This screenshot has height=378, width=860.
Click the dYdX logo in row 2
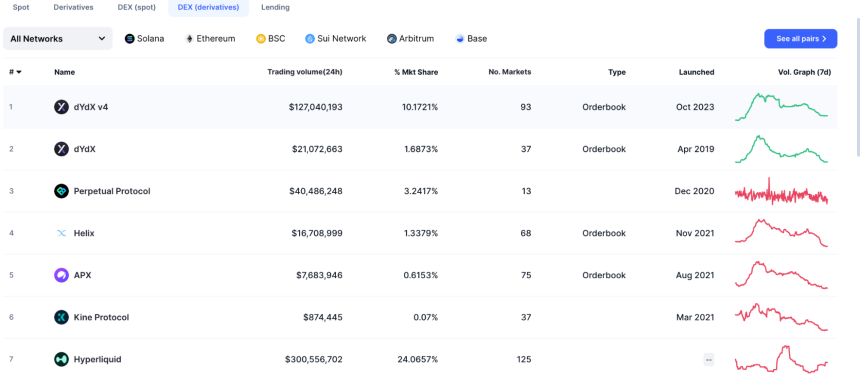point(61,149)
